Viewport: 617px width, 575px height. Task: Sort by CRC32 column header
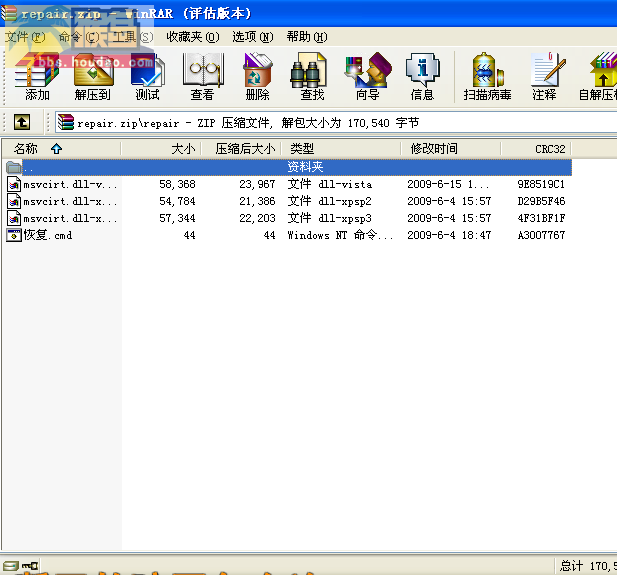536,149
